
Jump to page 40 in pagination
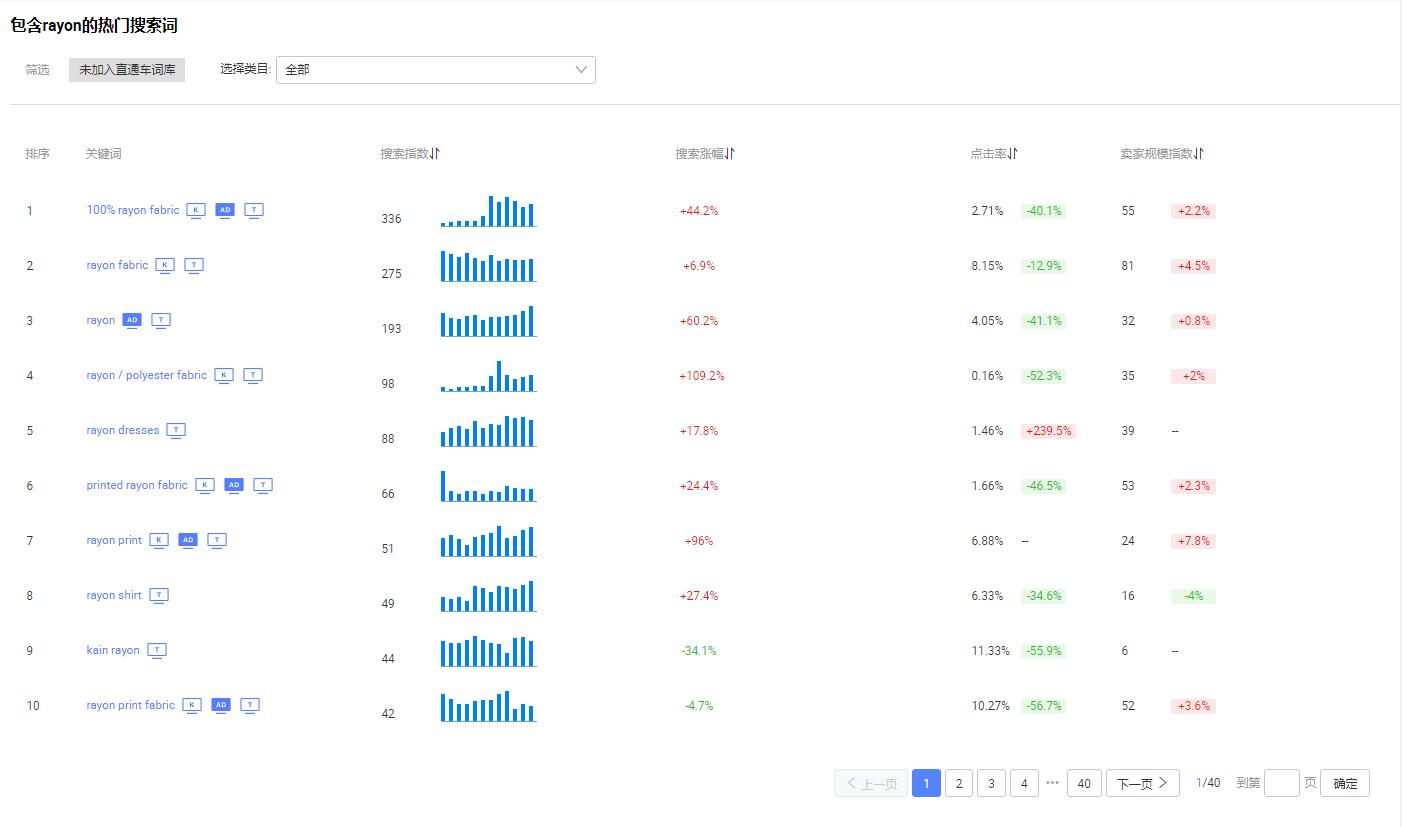[1084, 783]
